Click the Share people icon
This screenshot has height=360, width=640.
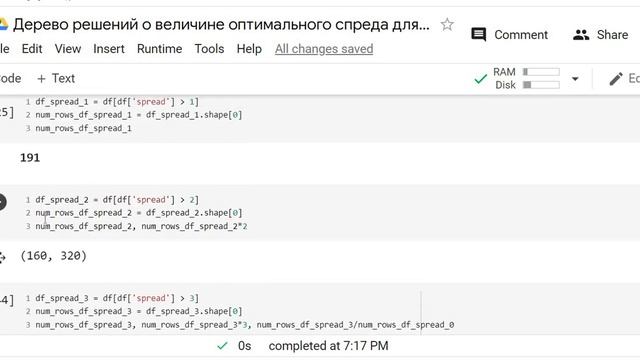pos(581,35)
